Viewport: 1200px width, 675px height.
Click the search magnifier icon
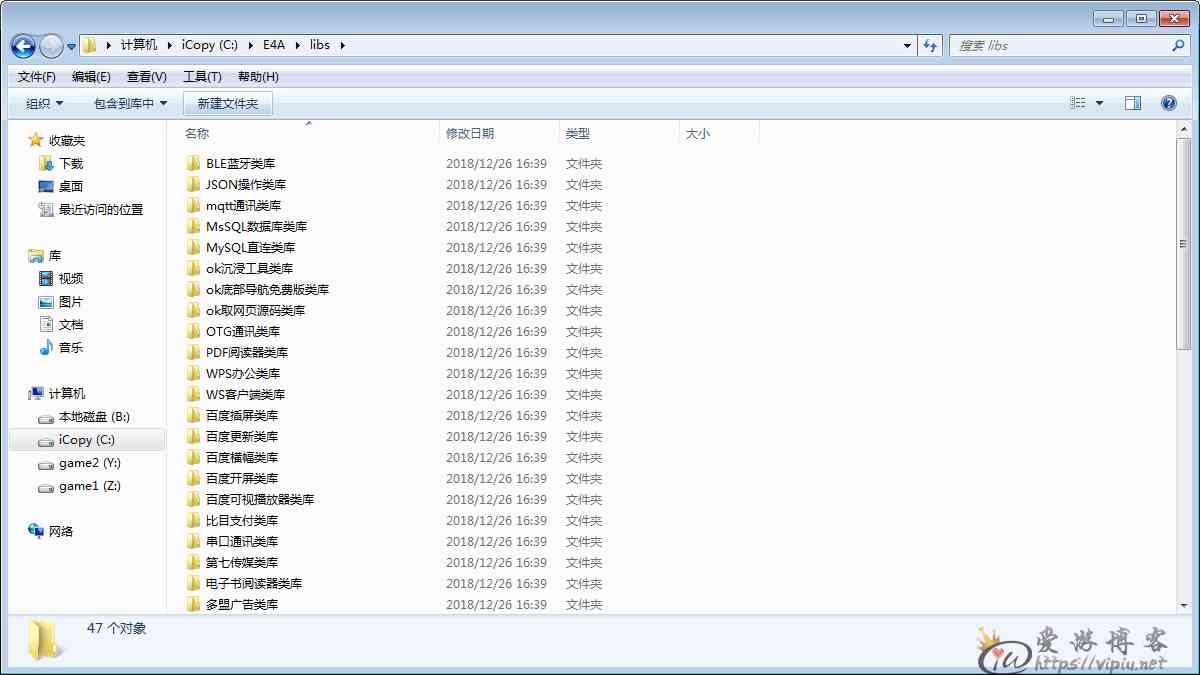1178,45
